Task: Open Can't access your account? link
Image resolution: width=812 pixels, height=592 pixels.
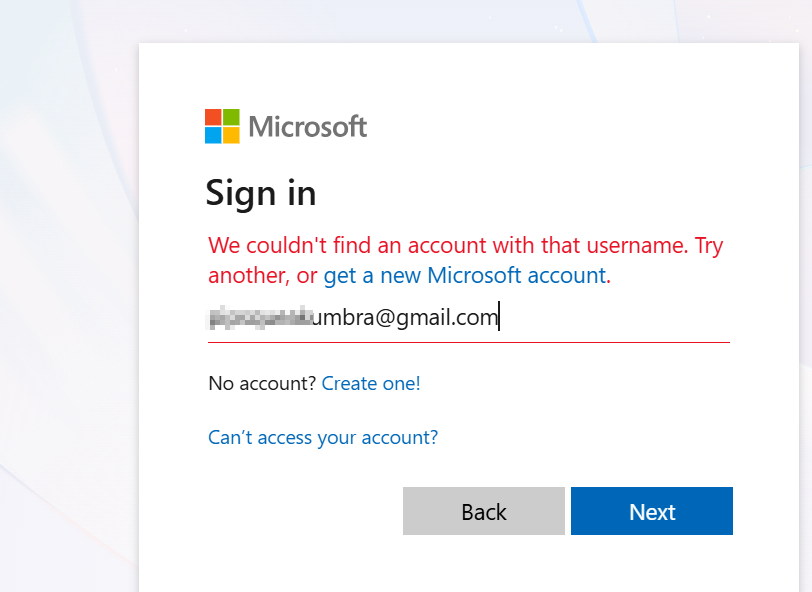Action: tap(323, 438)
